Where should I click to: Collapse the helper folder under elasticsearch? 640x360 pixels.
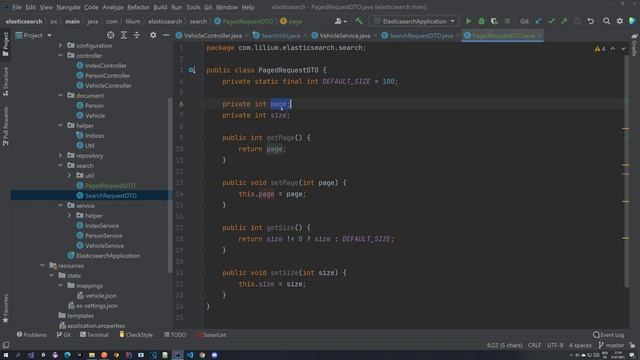coord(60,125)
